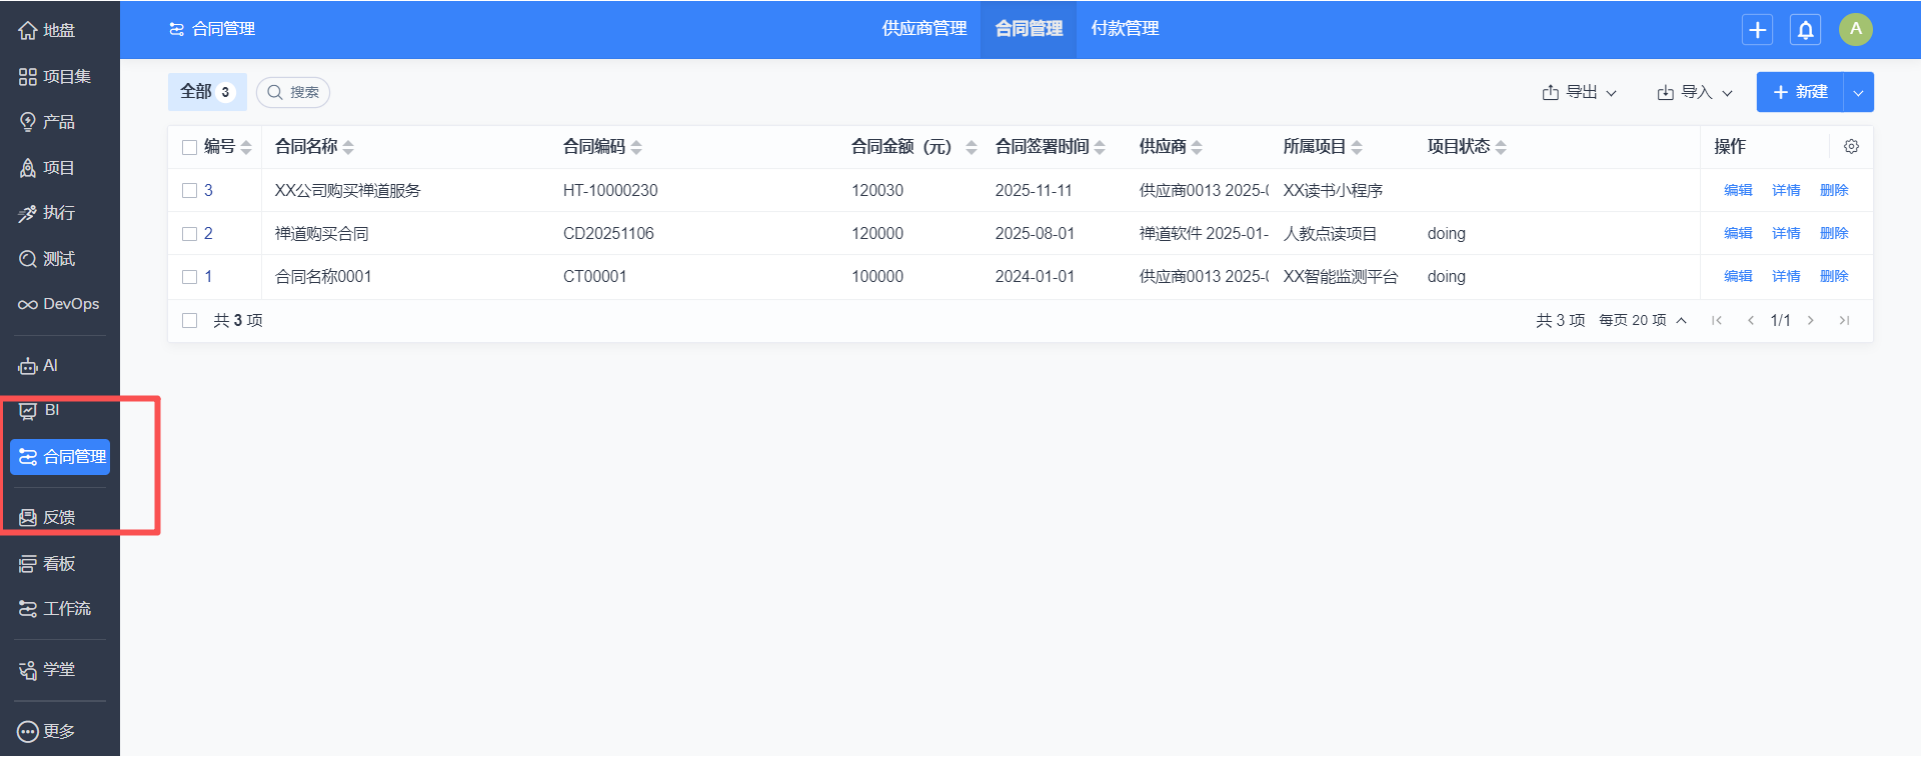The width and height of the screenshot is (1922, 757).
Task: Expand the 导出 dropdown
Action: 1579,92
